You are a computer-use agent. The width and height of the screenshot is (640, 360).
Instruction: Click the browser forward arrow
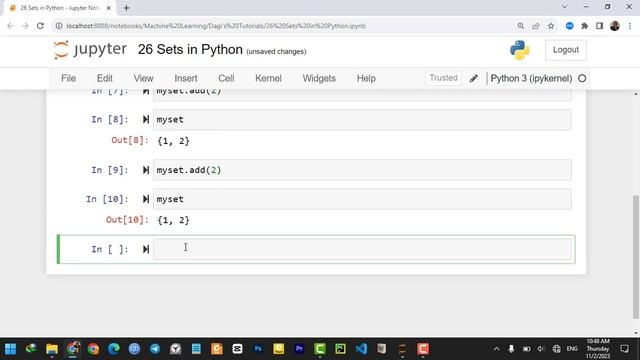(x=25, y=26)
